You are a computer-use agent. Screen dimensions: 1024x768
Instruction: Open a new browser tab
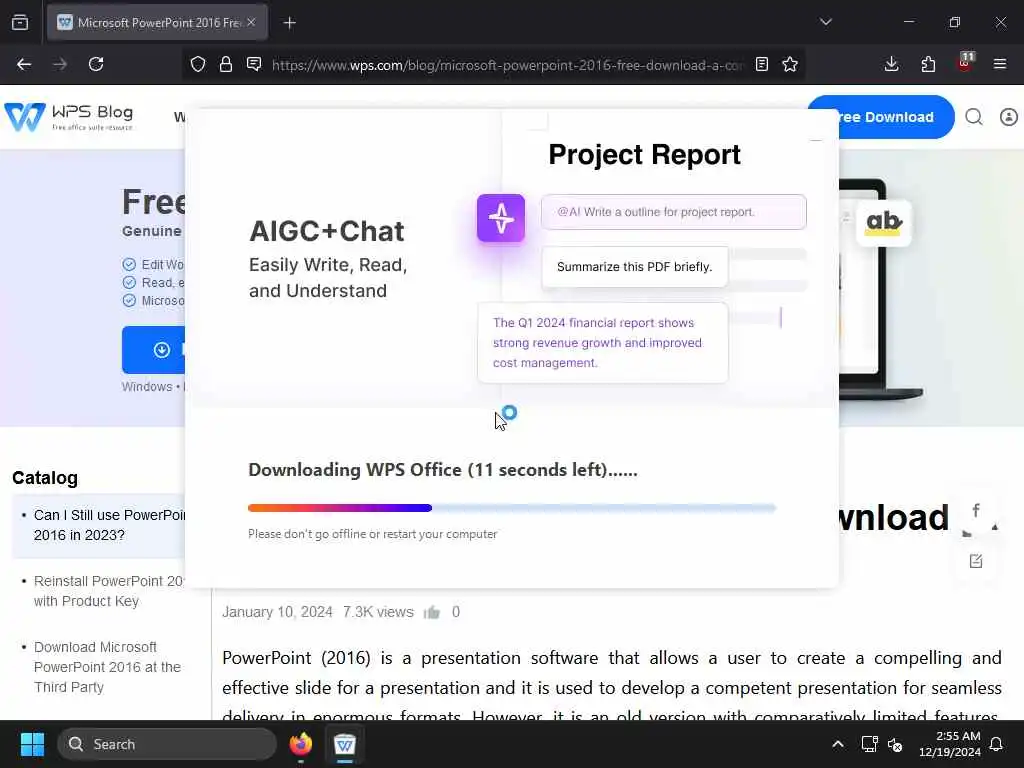point(290,23)
